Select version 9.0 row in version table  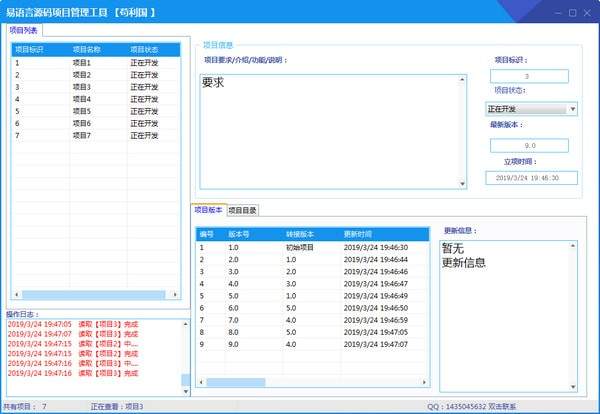point(300,344)
